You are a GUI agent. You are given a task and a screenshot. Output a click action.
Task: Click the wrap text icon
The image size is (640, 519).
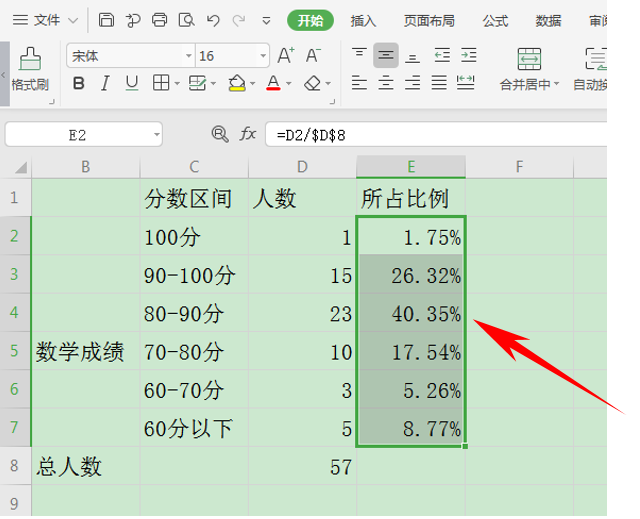click(x=596, y=59)
